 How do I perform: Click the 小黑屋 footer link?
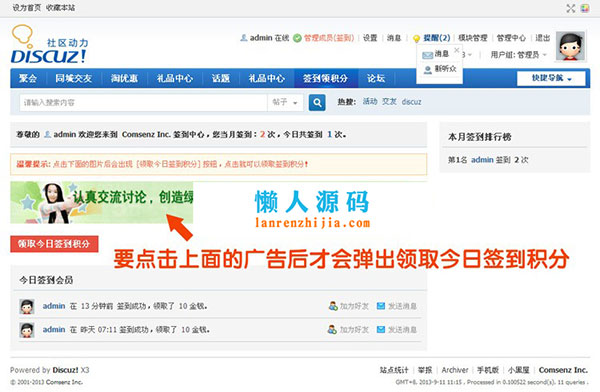click(518, 370)
